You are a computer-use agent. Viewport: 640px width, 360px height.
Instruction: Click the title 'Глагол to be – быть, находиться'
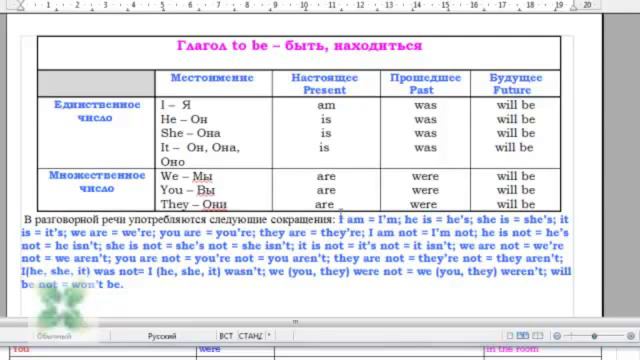(299, 45)
